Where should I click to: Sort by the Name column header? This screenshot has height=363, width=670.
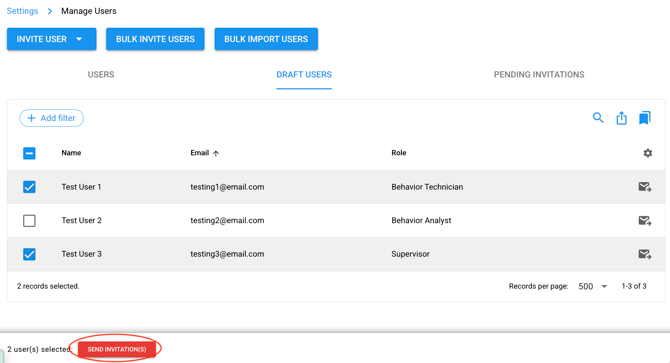(x=71, y=153)
